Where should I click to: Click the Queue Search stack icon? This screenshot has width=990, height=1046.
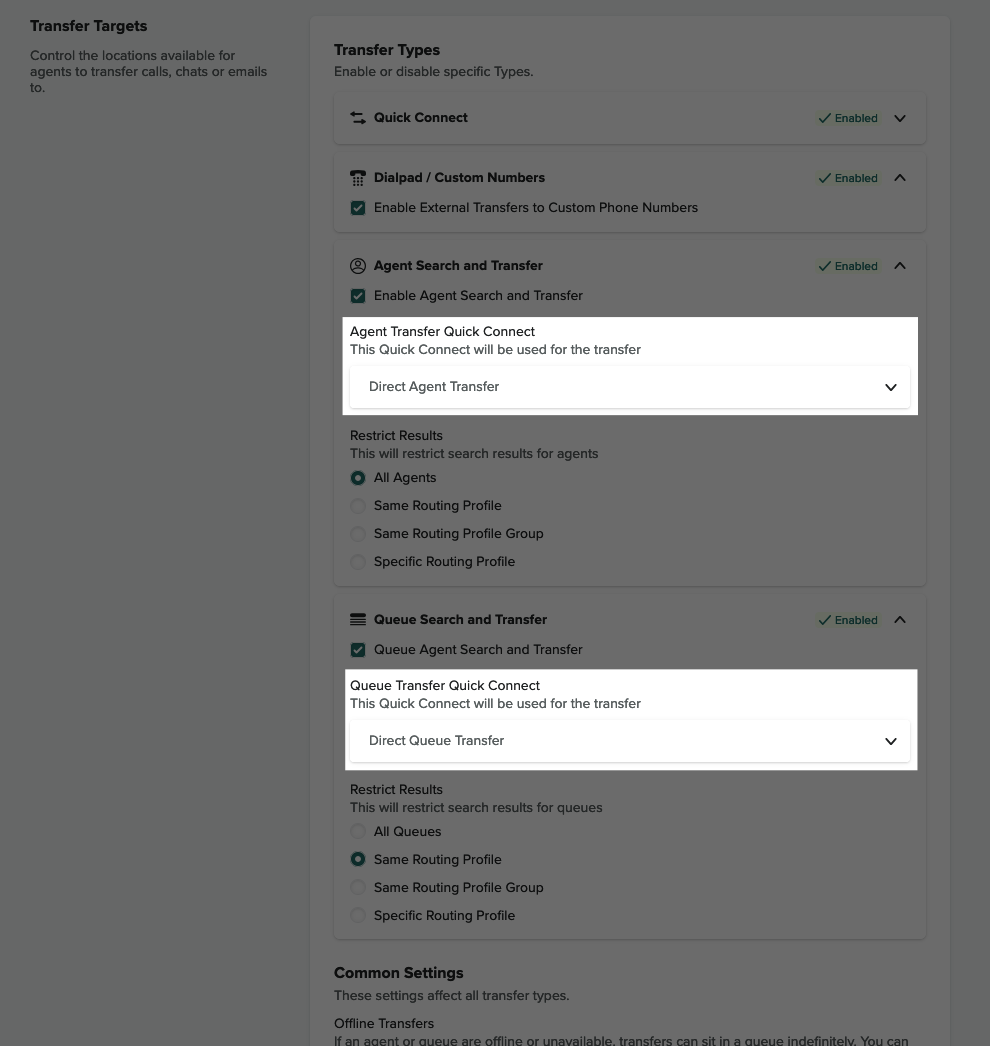tap(358, 620)
